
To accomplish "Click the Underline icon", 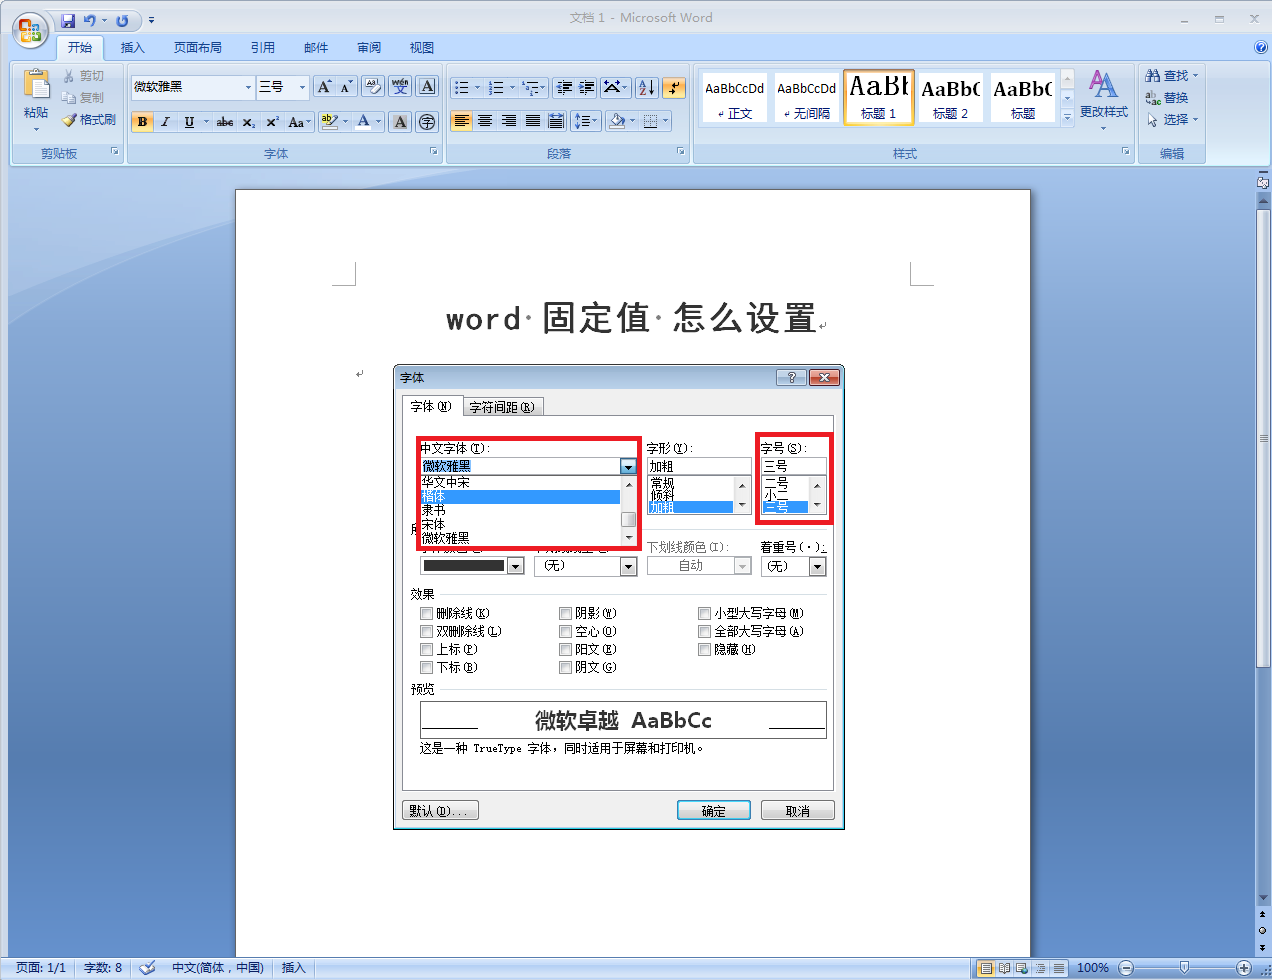I will [x=189, y=122].
